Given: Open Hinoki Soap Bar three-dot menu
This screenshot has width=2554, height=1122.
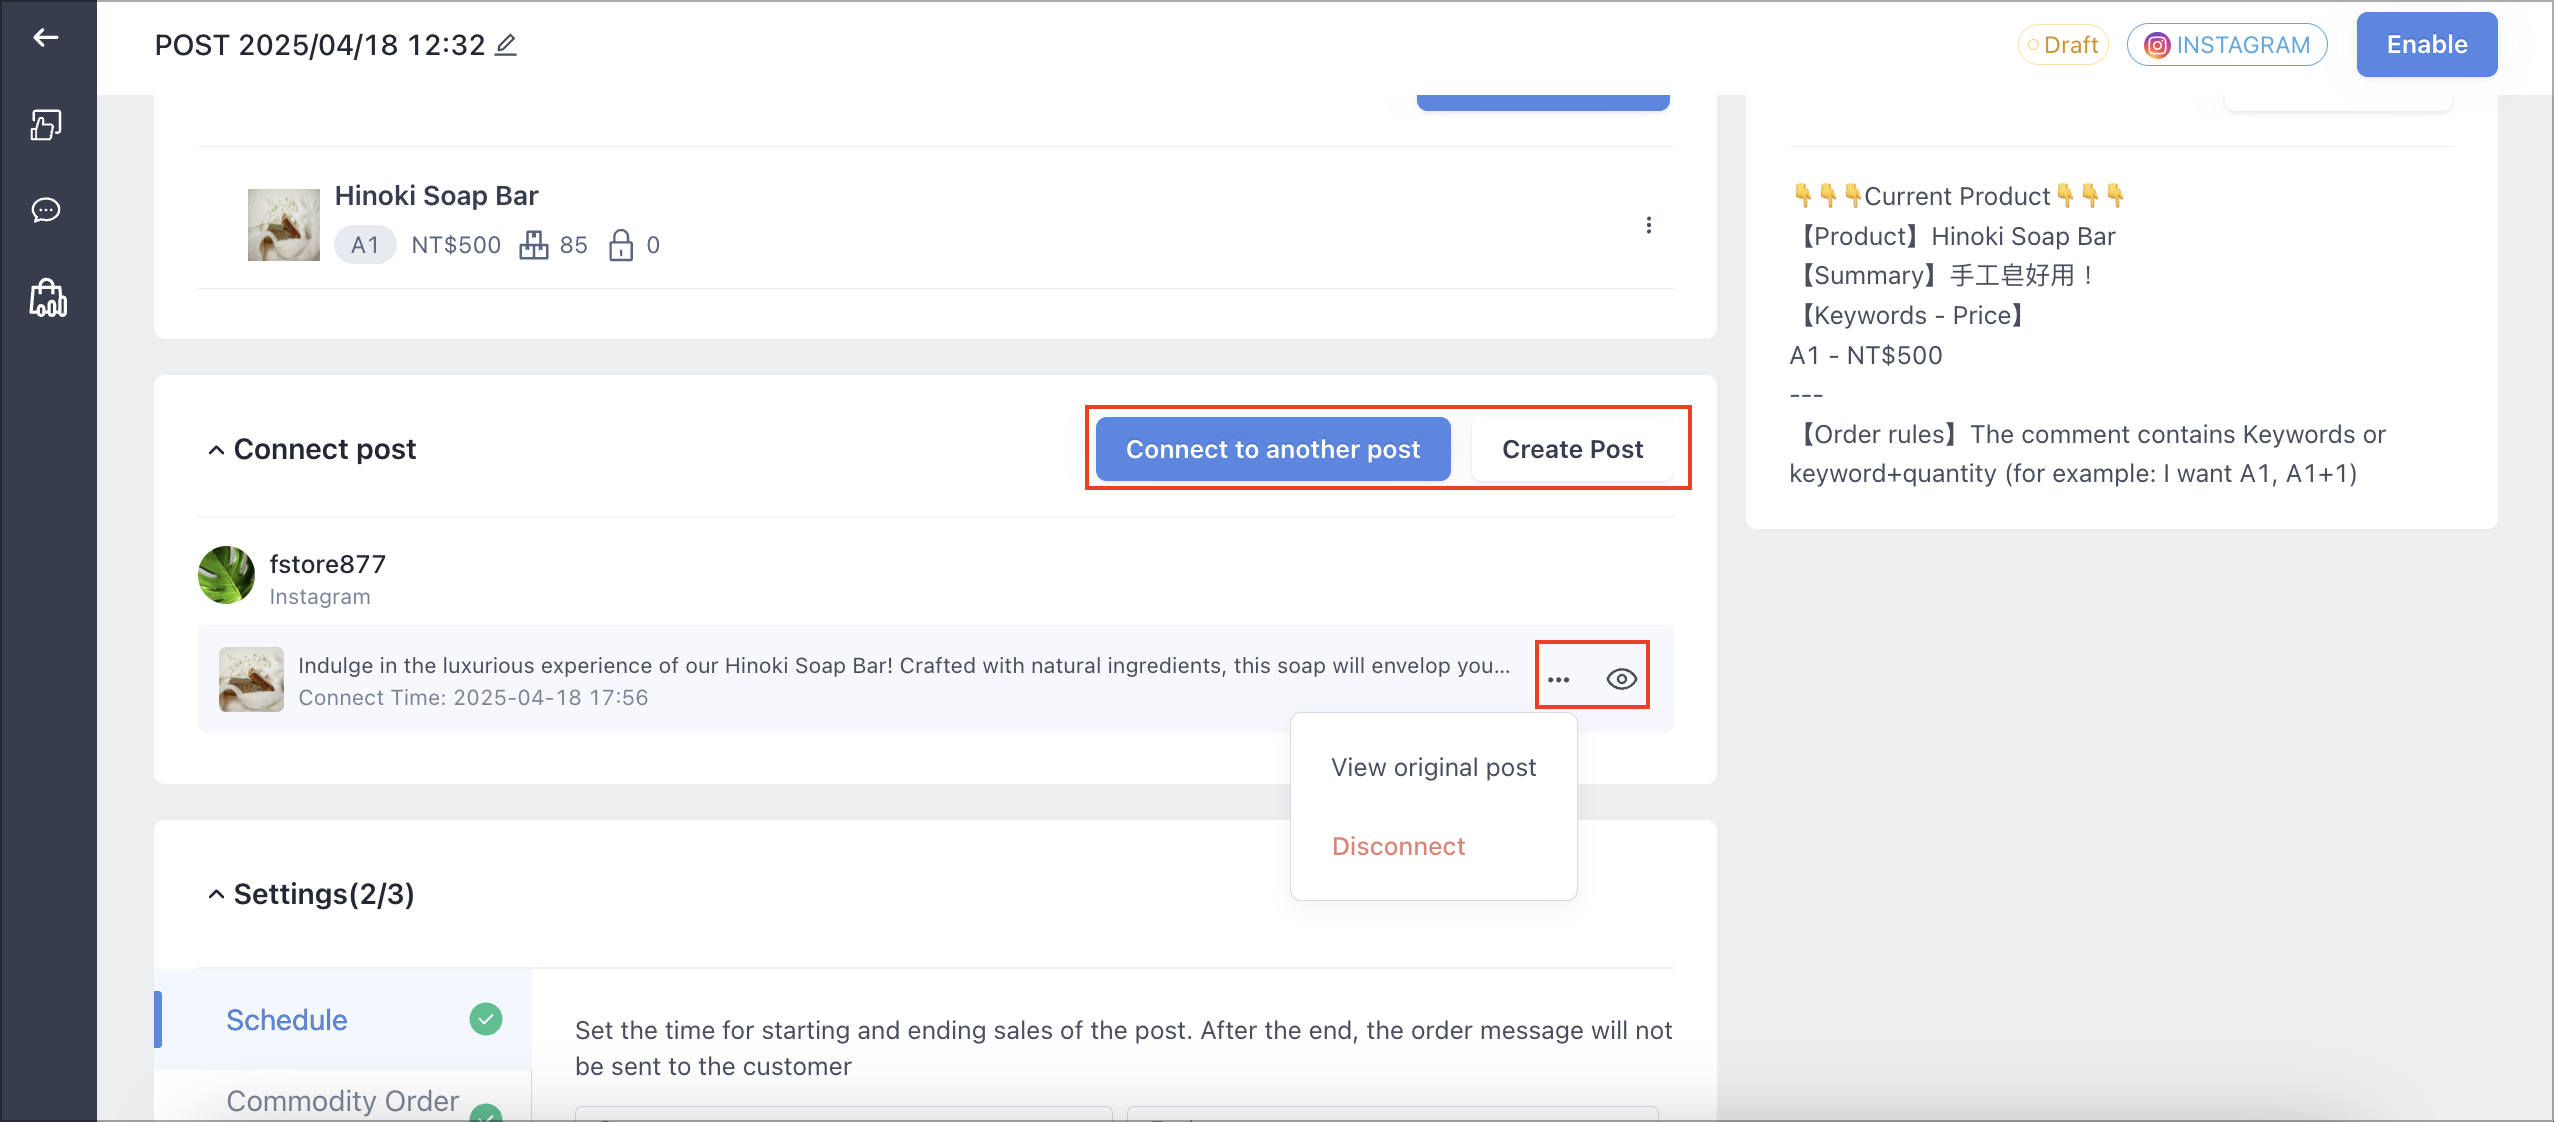Looking at the screenshot, I should 1649,225.
